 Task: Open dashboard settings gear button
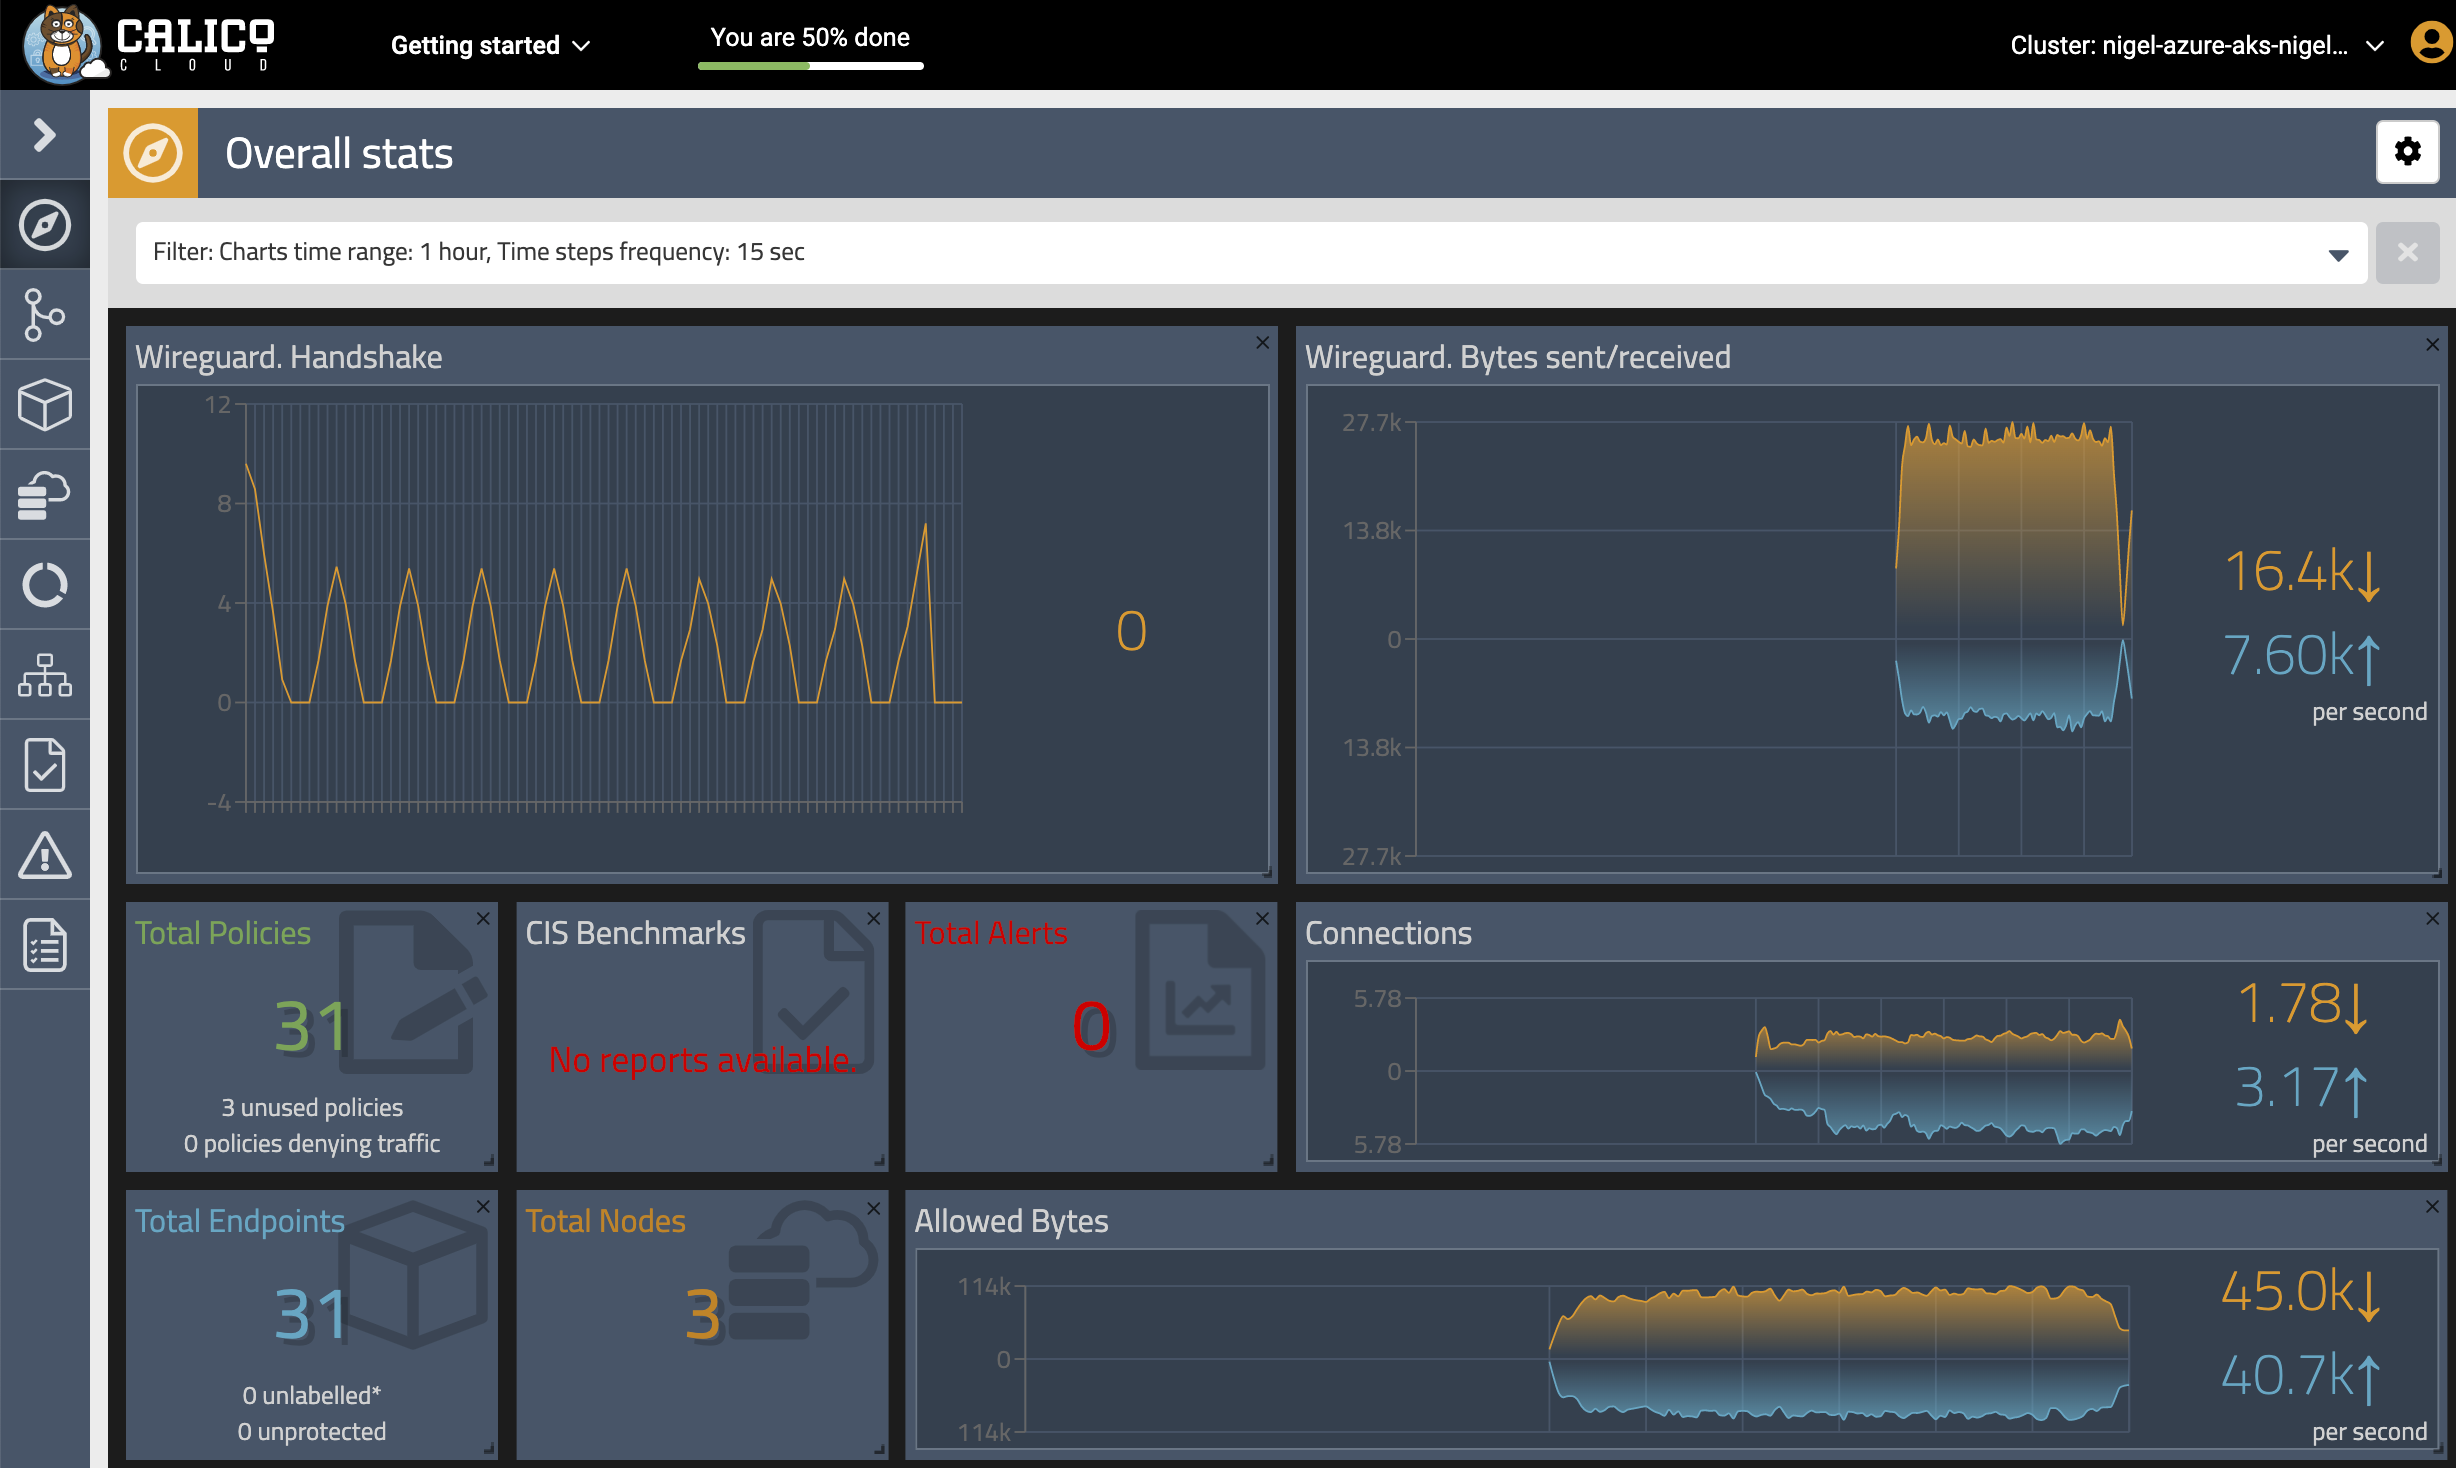2407,152
